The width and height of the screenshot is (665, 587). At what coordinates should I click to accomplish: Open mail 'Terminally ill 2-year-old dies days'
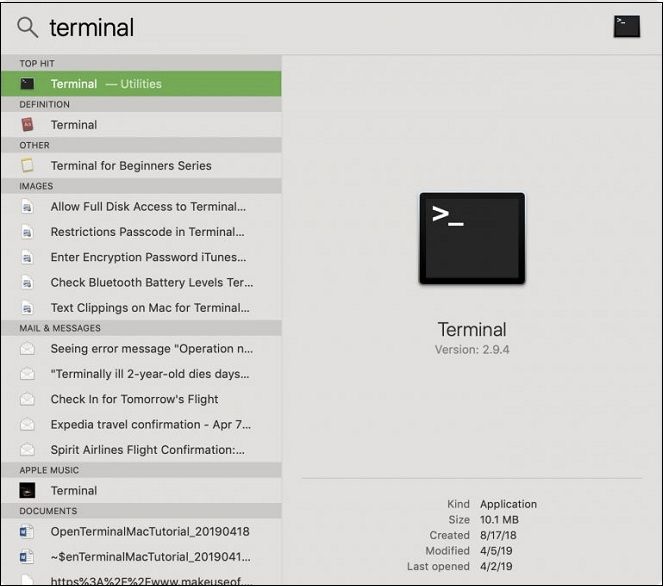pos(141,374)
